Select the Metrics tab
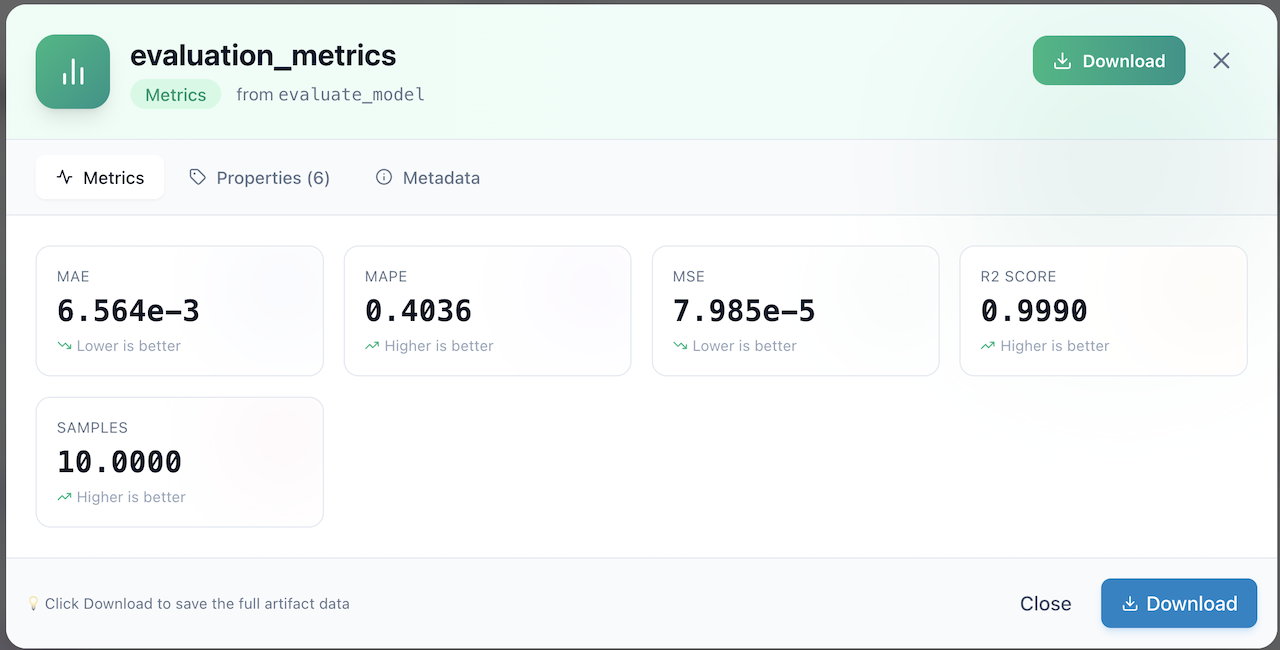This screenshot has width=1280, height=650. coord(99,177)
